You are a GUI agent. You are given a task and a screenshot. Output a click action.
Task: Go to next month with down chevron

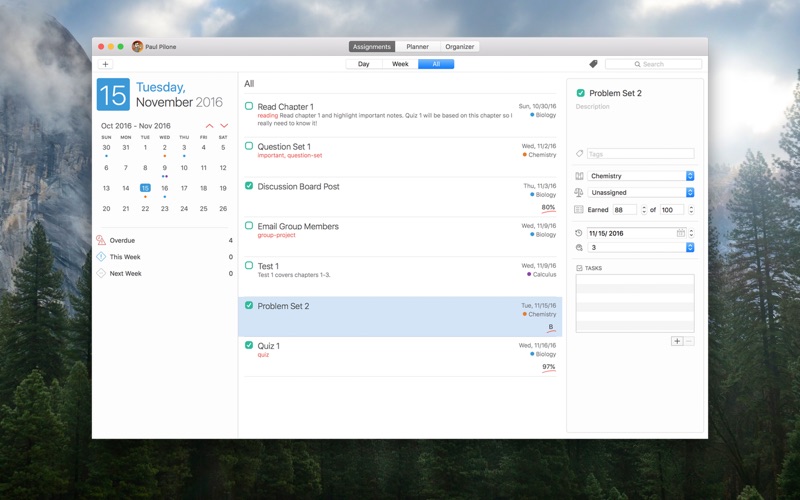pos(224,126)
